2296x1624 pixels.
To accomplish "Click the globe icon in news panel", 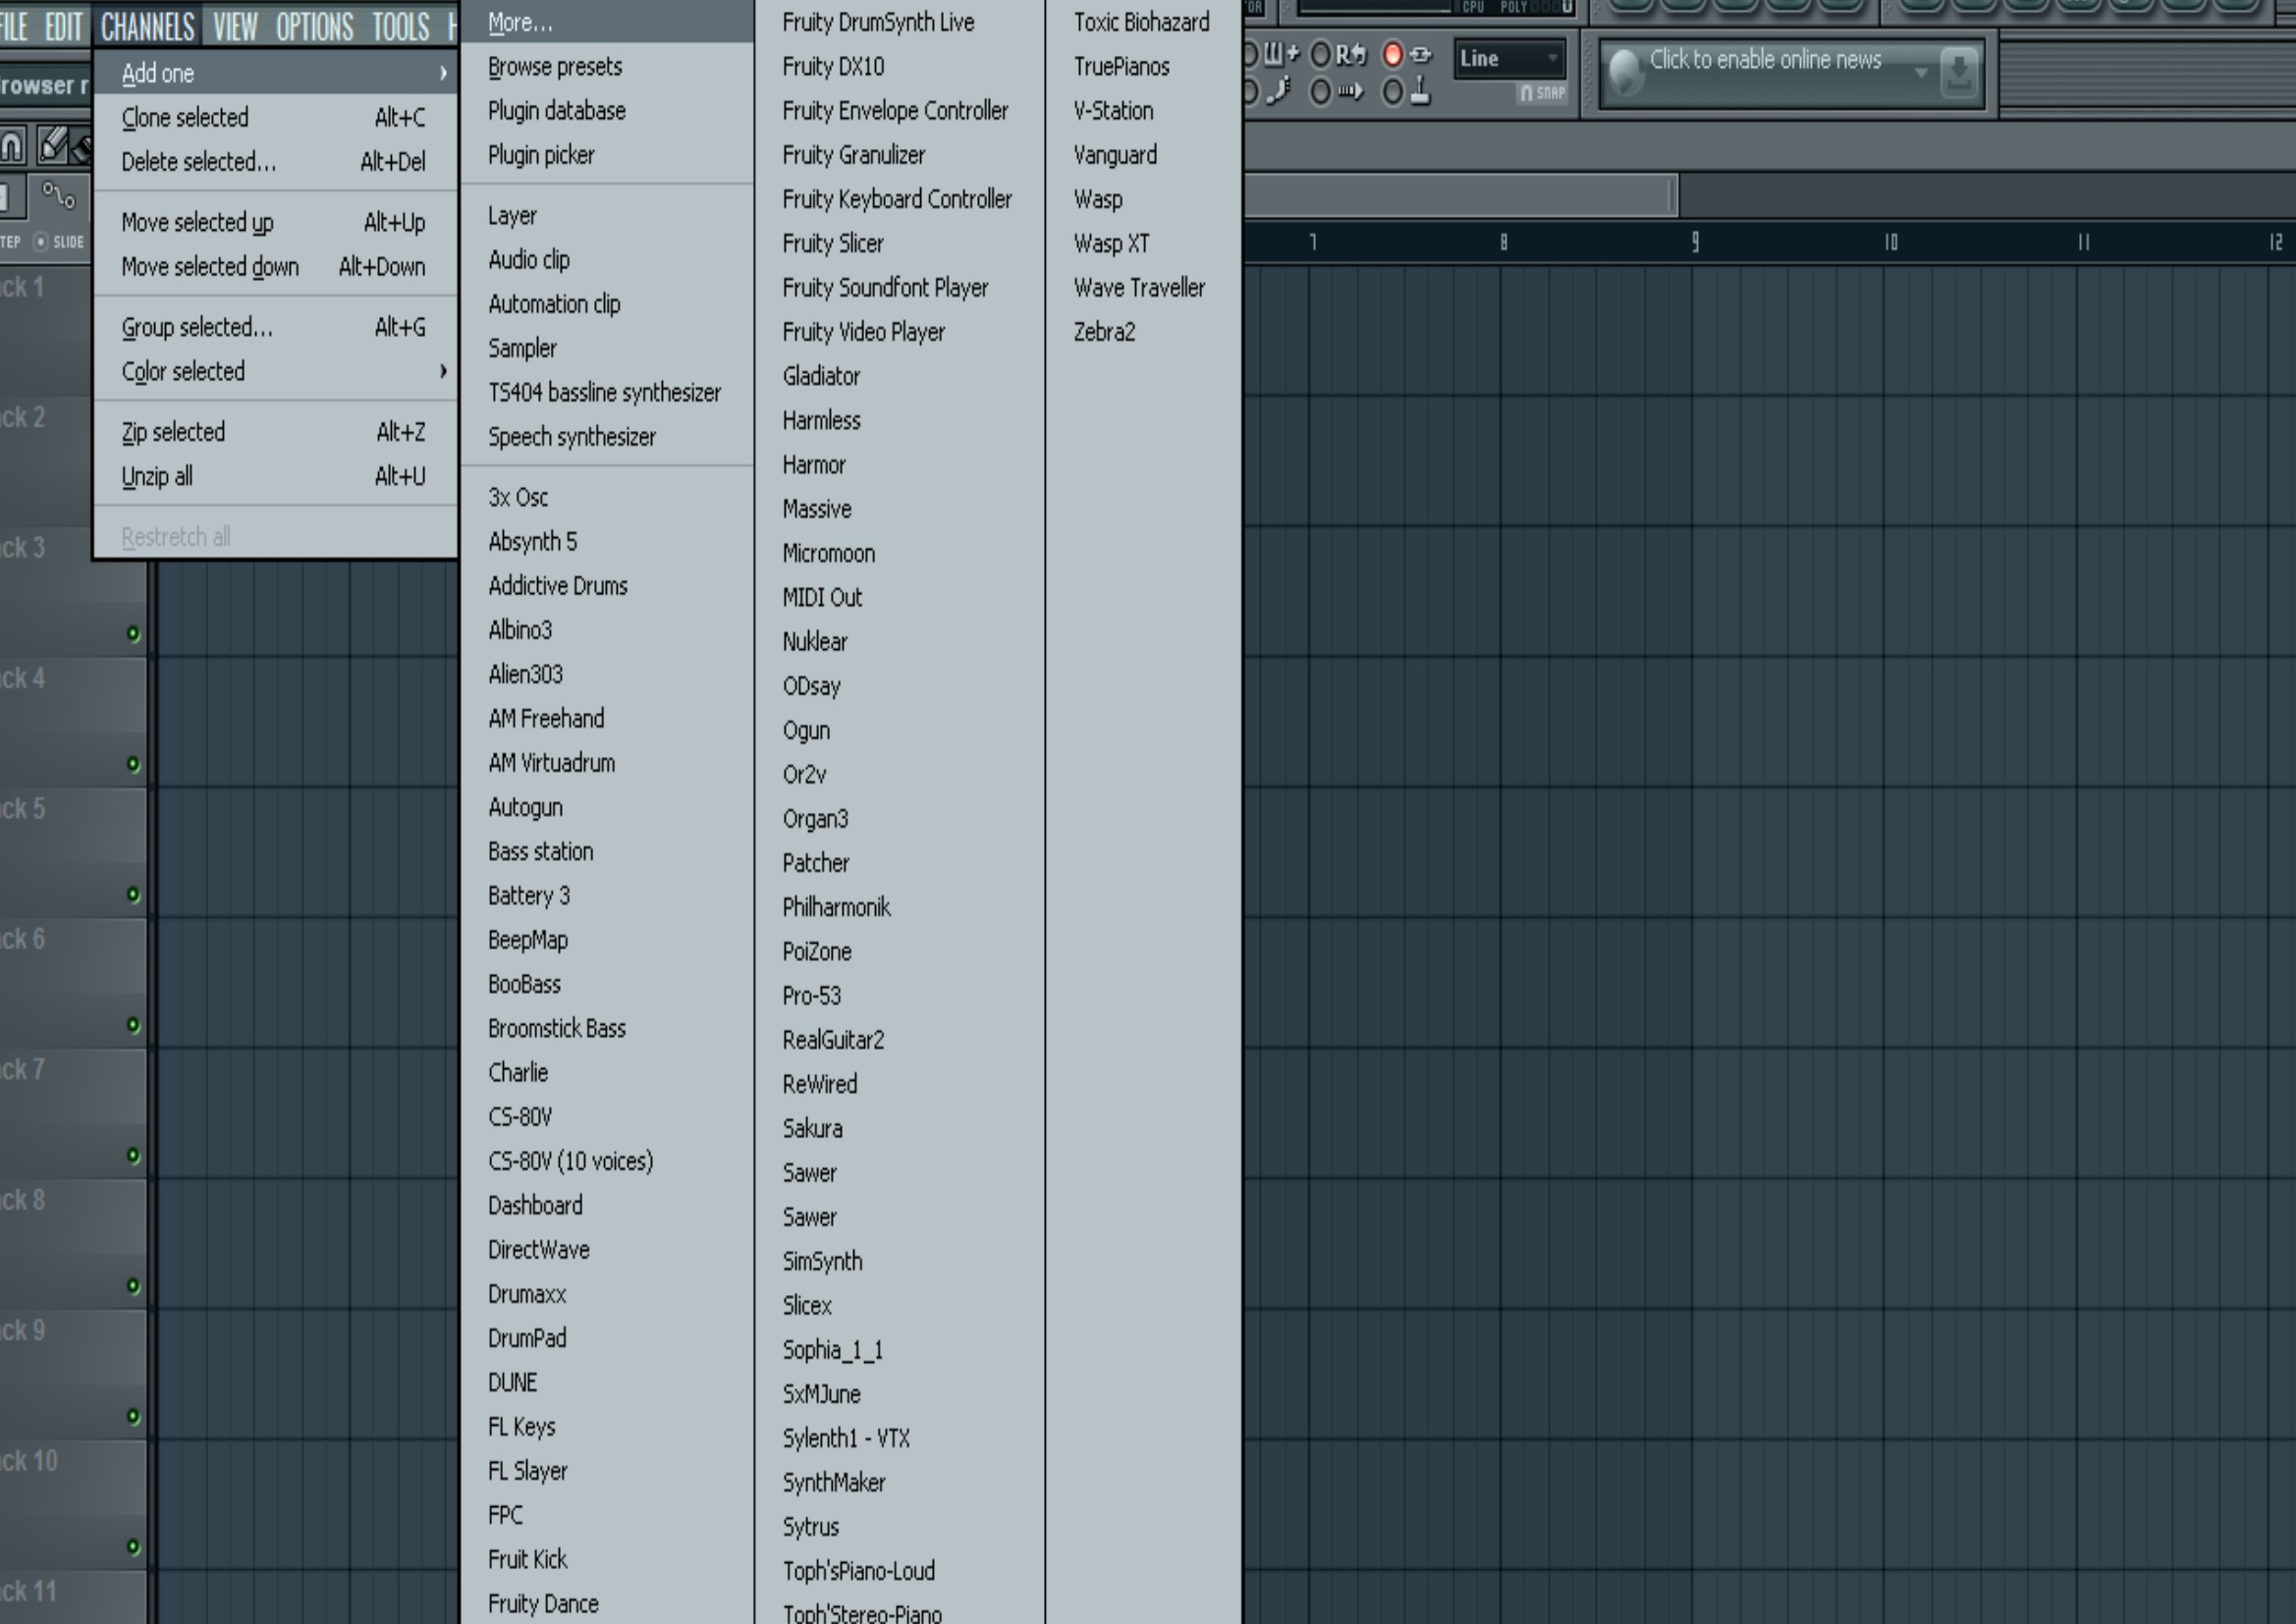I will (1626, 72).
